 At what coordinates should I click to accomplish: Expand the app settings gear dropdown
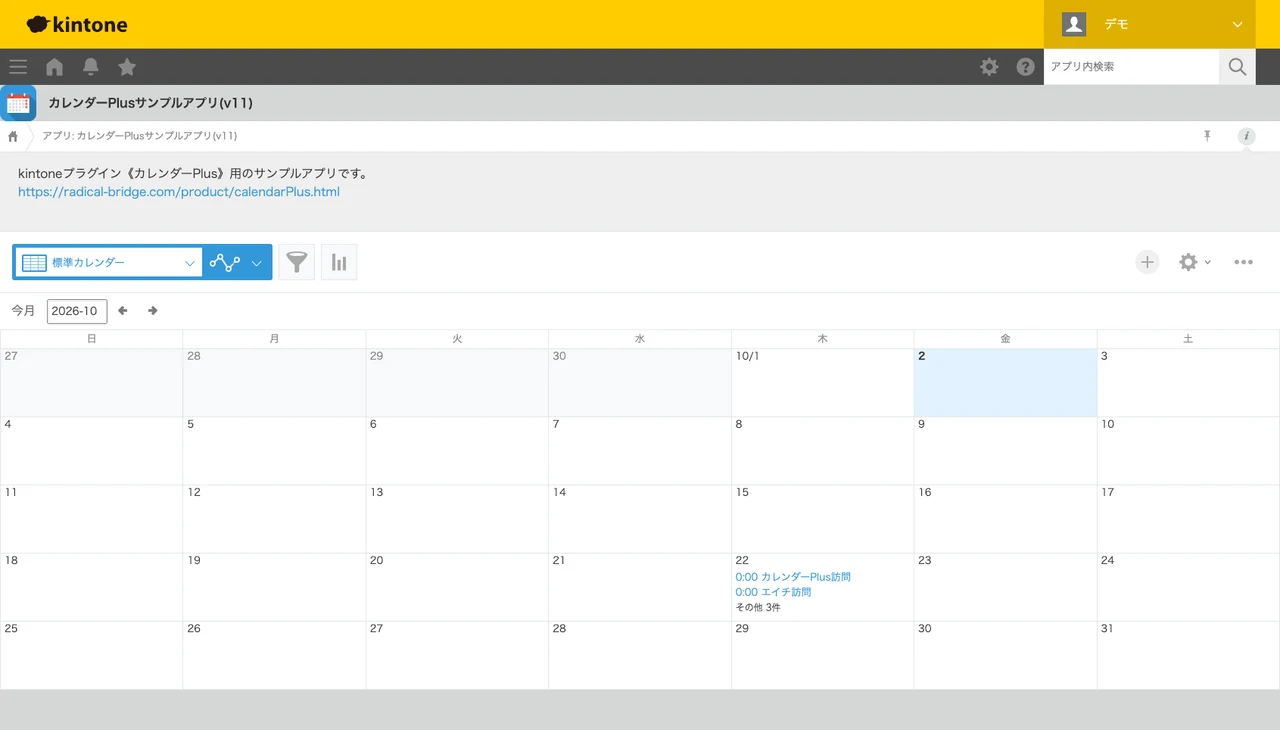click(x=1195, y=262)
